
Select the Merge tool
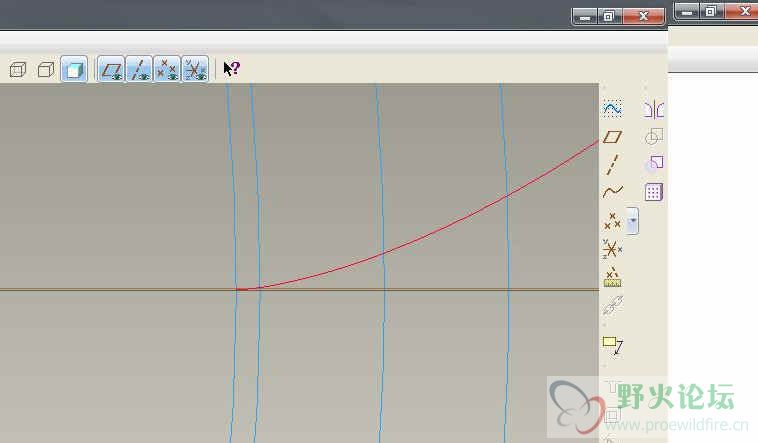654,136
